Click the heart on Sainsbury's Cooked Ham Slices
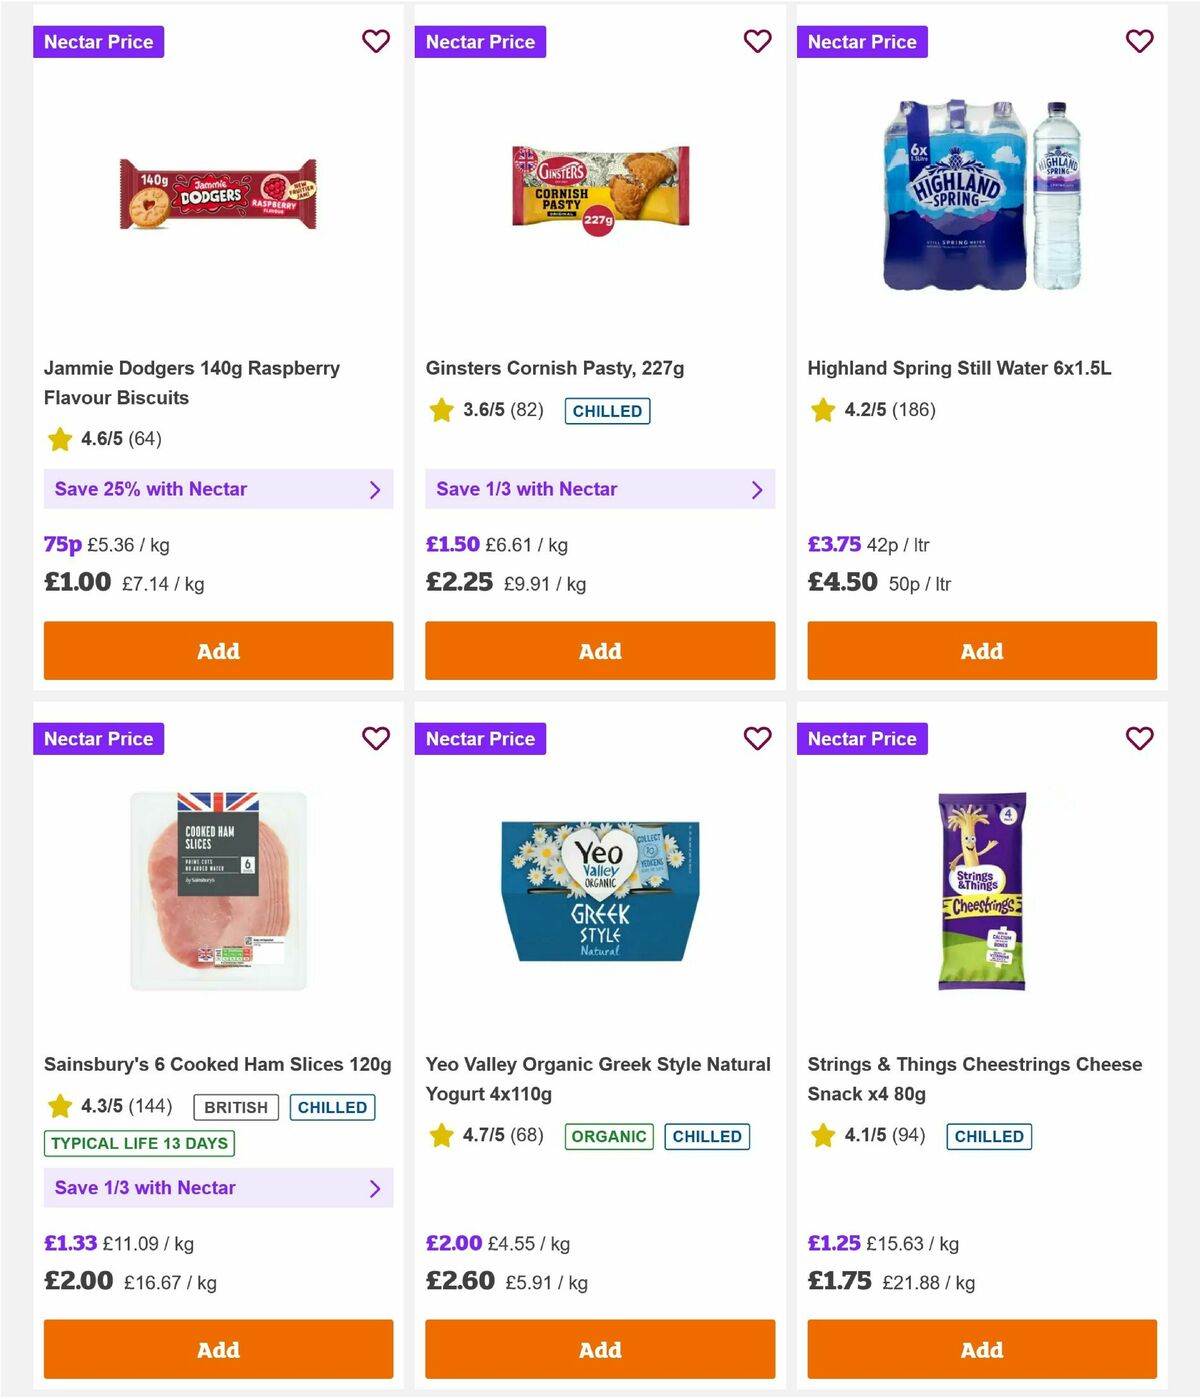Image resolution: width=1200 pixels, height=1399 pixels. [x=376, y=738]
